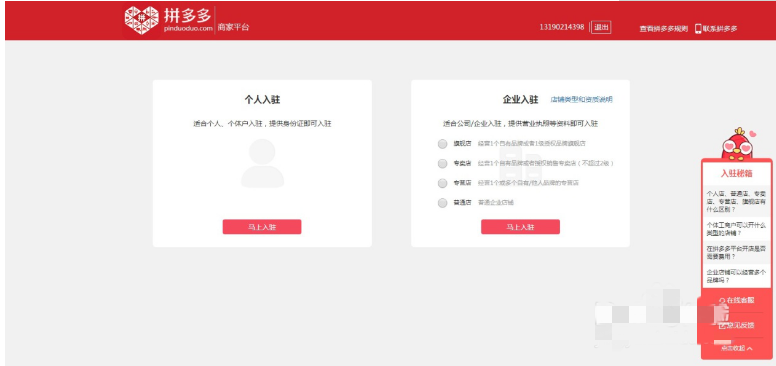
Task: Open FAQ about store type differences (个人店、普通店…)
Action: pos(736,201)
